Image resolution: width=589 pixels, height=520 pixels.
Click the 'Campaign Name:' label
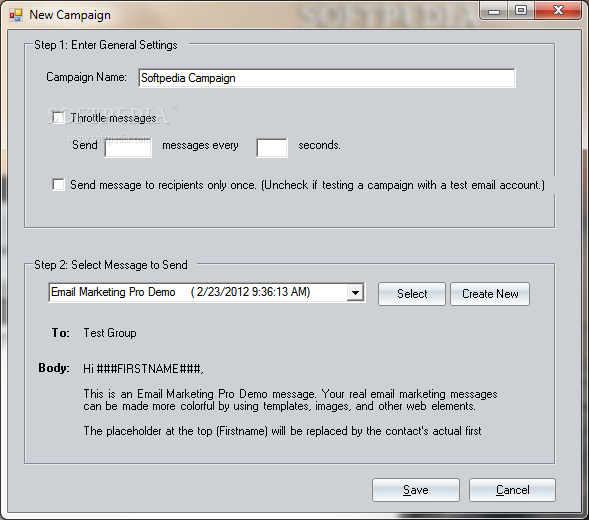86,77
